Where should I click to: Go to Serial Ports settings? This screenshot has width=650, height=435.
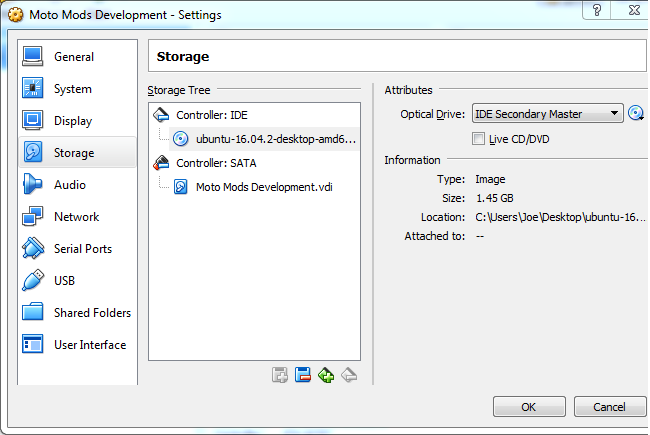(x=78, y=248)
